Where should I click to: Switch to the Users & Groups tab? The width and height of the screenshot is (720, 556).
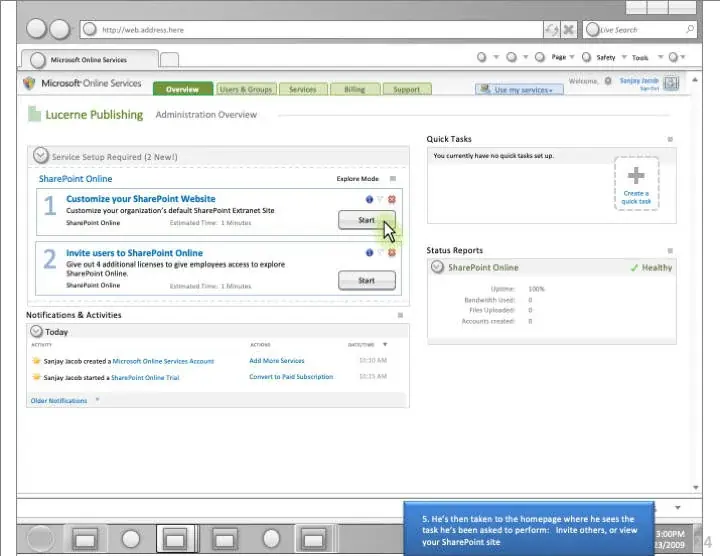click(x=246, y=89)
